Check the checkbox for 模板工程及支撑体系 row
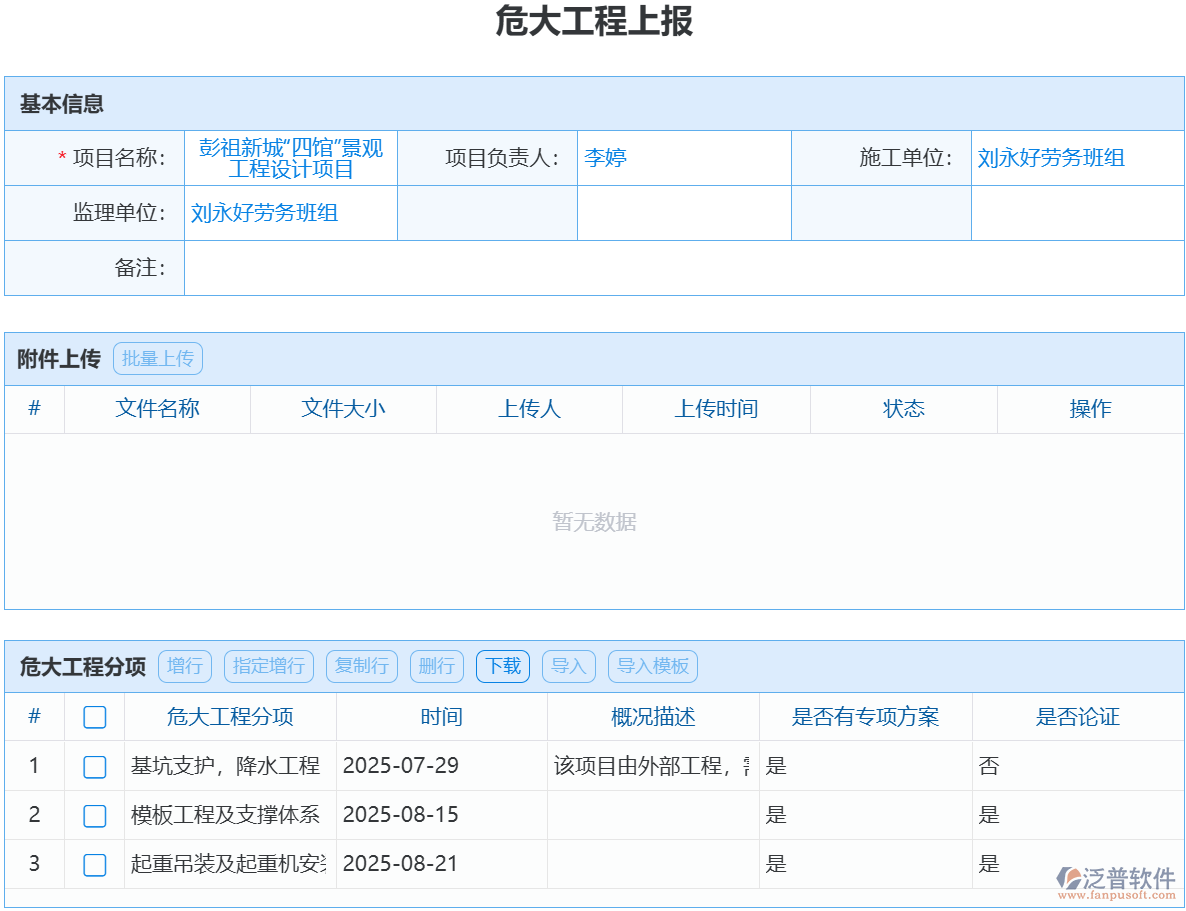Viewport: 1186px width, 911px height. 94,815
